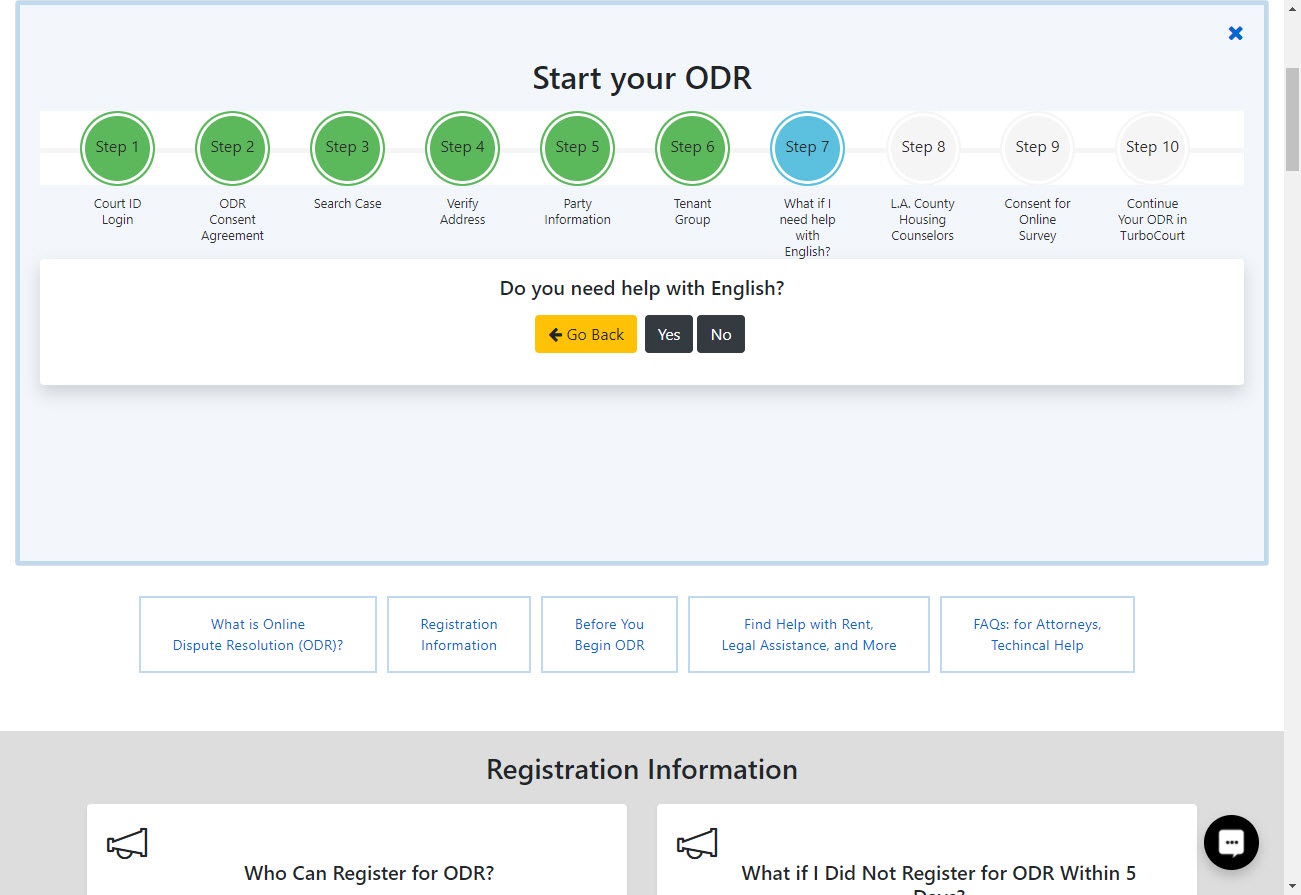Answer No to the English help question
1301x895 pixels.
[720, 334]
